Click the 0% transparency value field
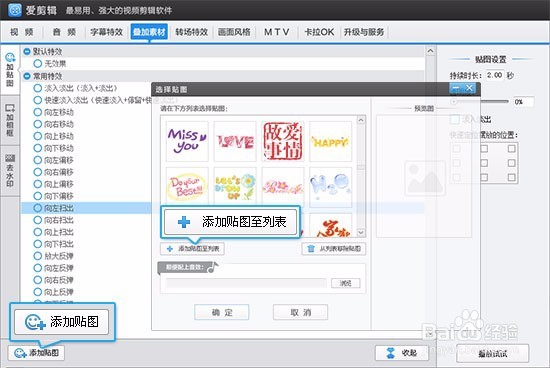The width and height of the screenshot is (550, 368). pos(523,102)
